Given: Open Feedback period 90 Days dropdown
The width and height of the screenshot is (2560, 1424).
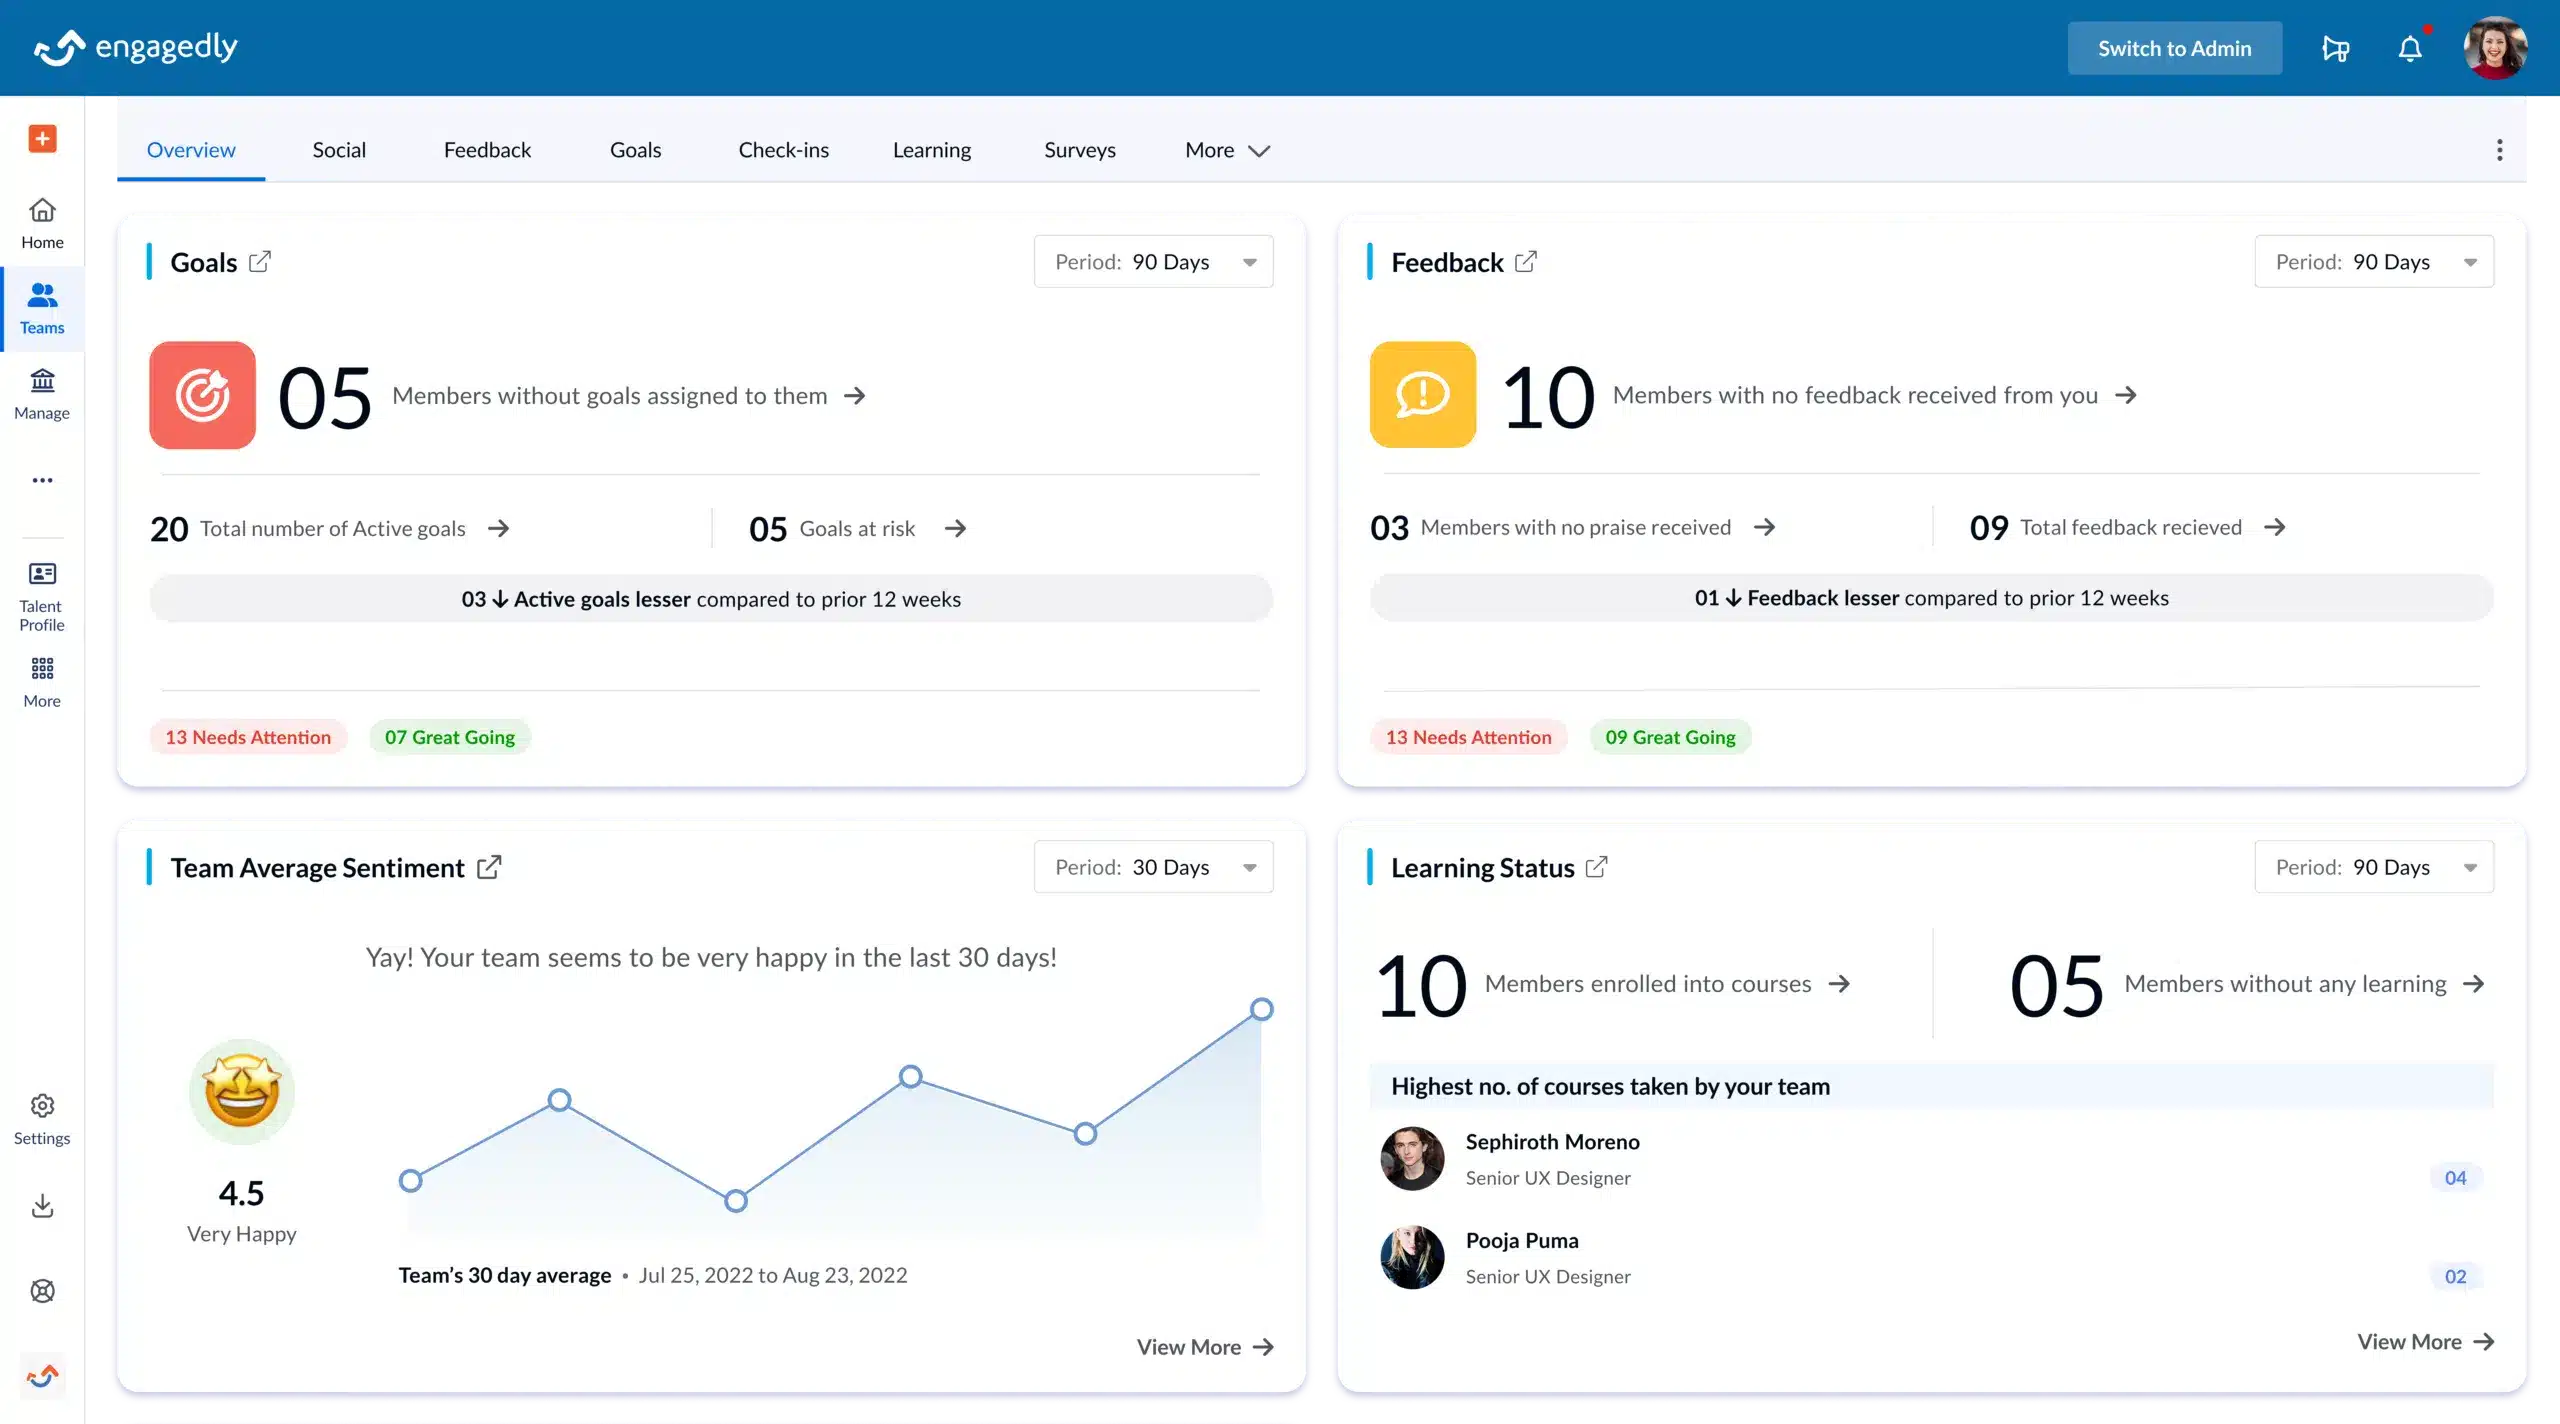Looking at the screenshot, I should tap(2373, 262).
